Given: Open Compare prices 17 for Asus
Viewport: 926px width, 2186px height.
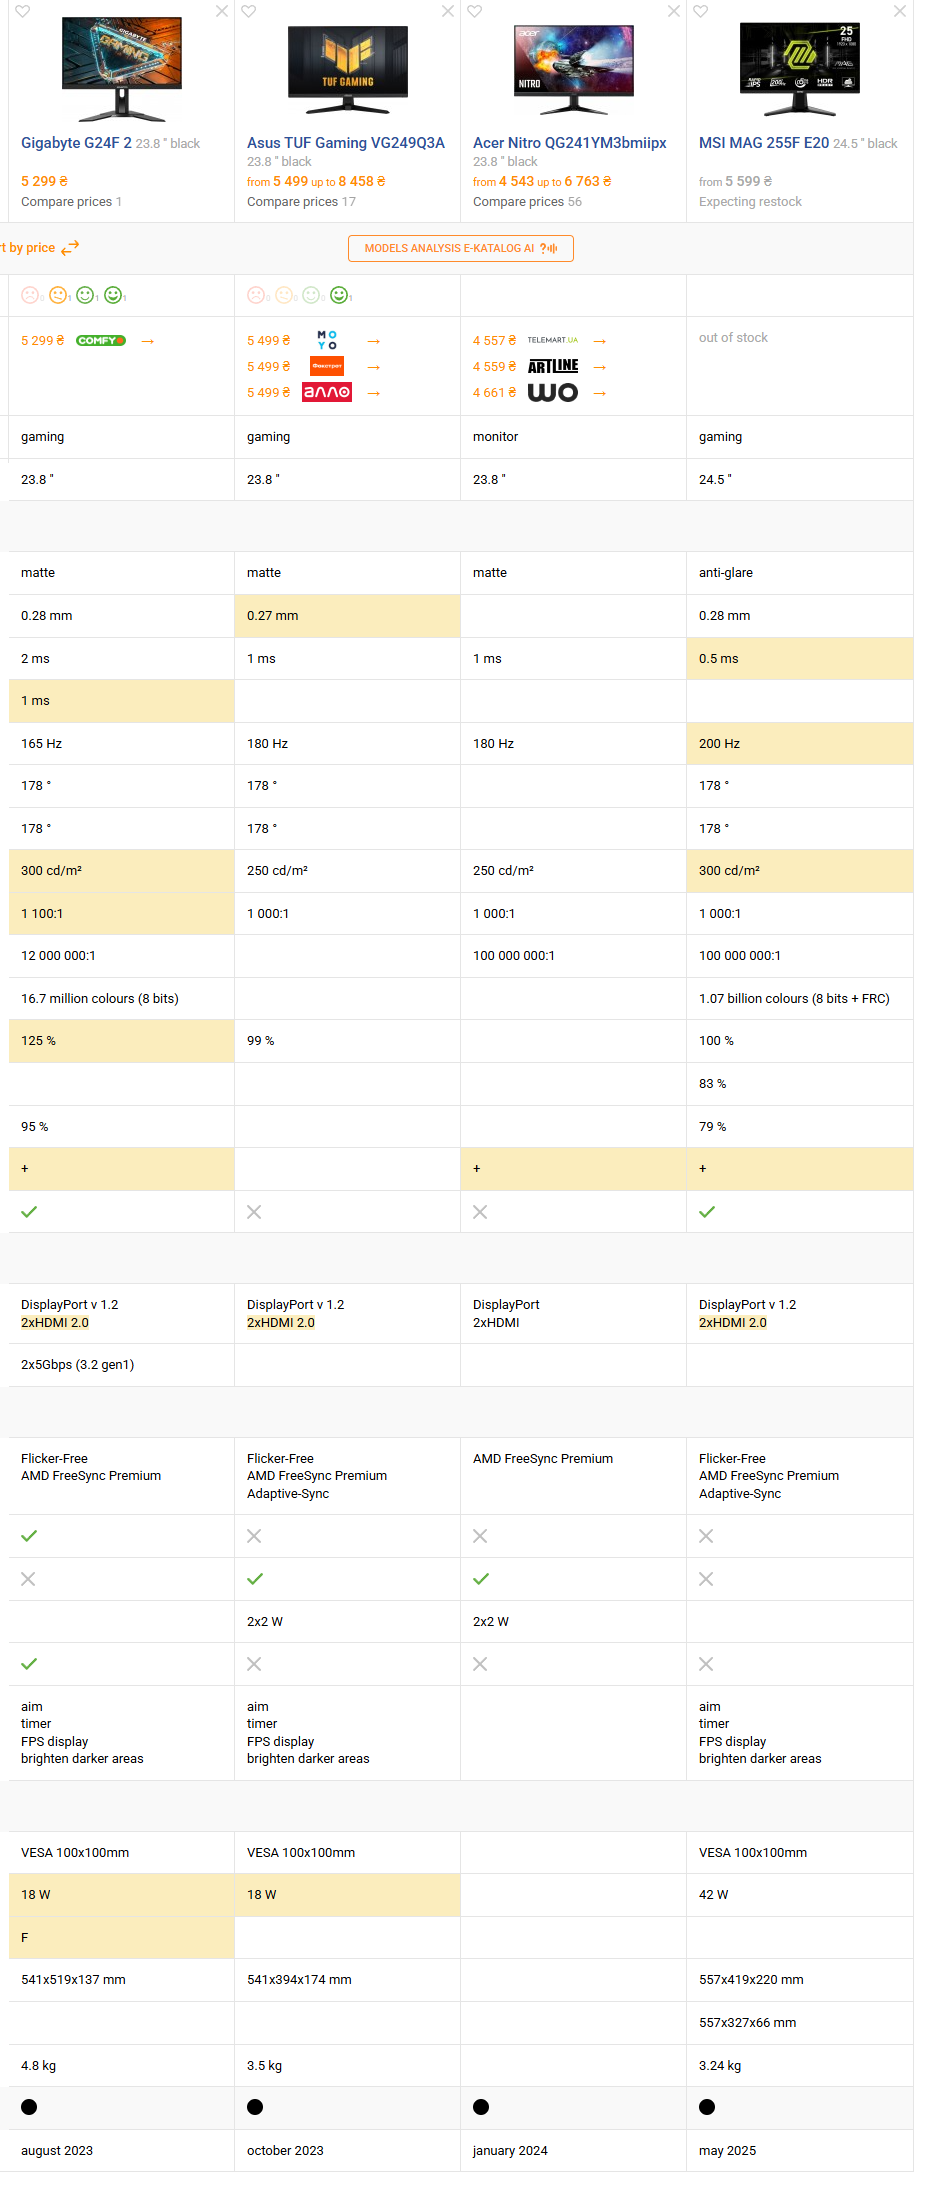Looking at the screenshot, I should 301,202.
